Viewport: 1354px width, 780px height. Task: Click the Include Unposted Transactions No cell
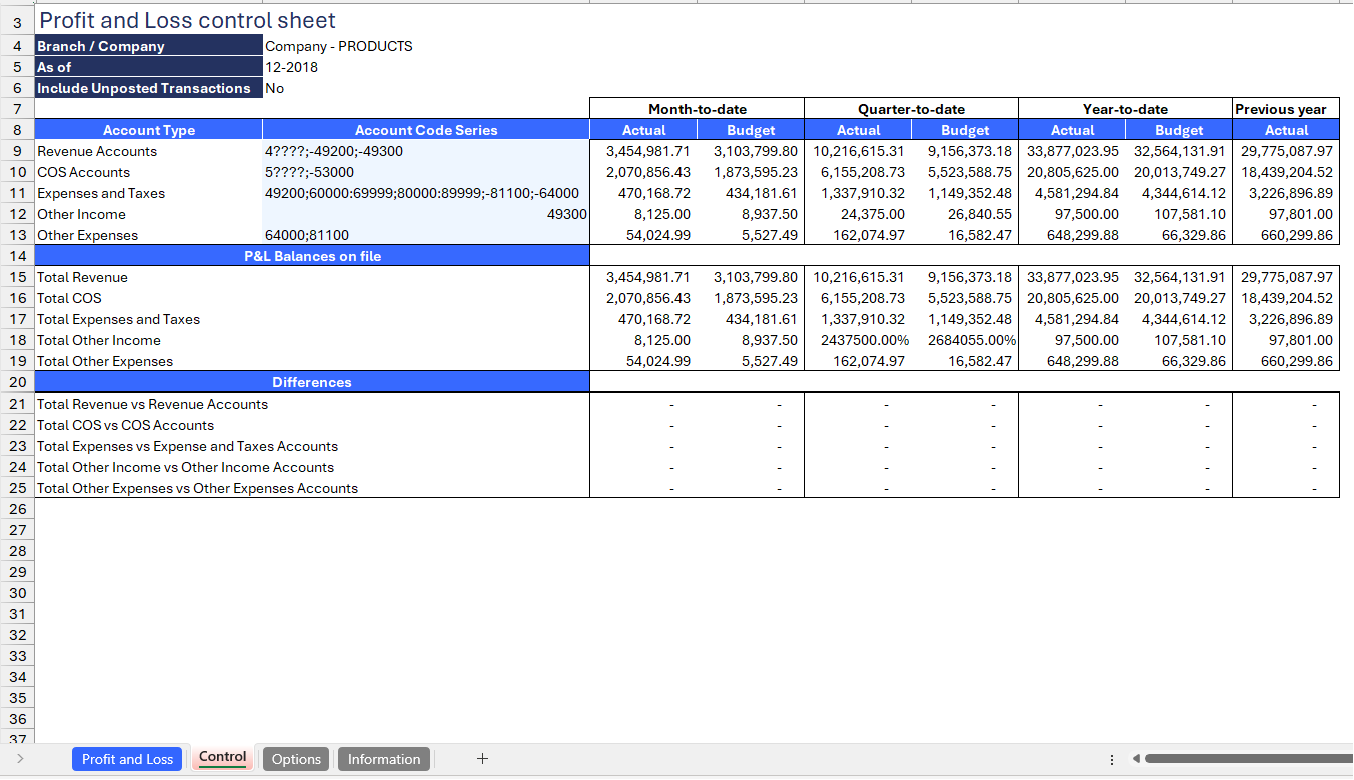[274, 88]
